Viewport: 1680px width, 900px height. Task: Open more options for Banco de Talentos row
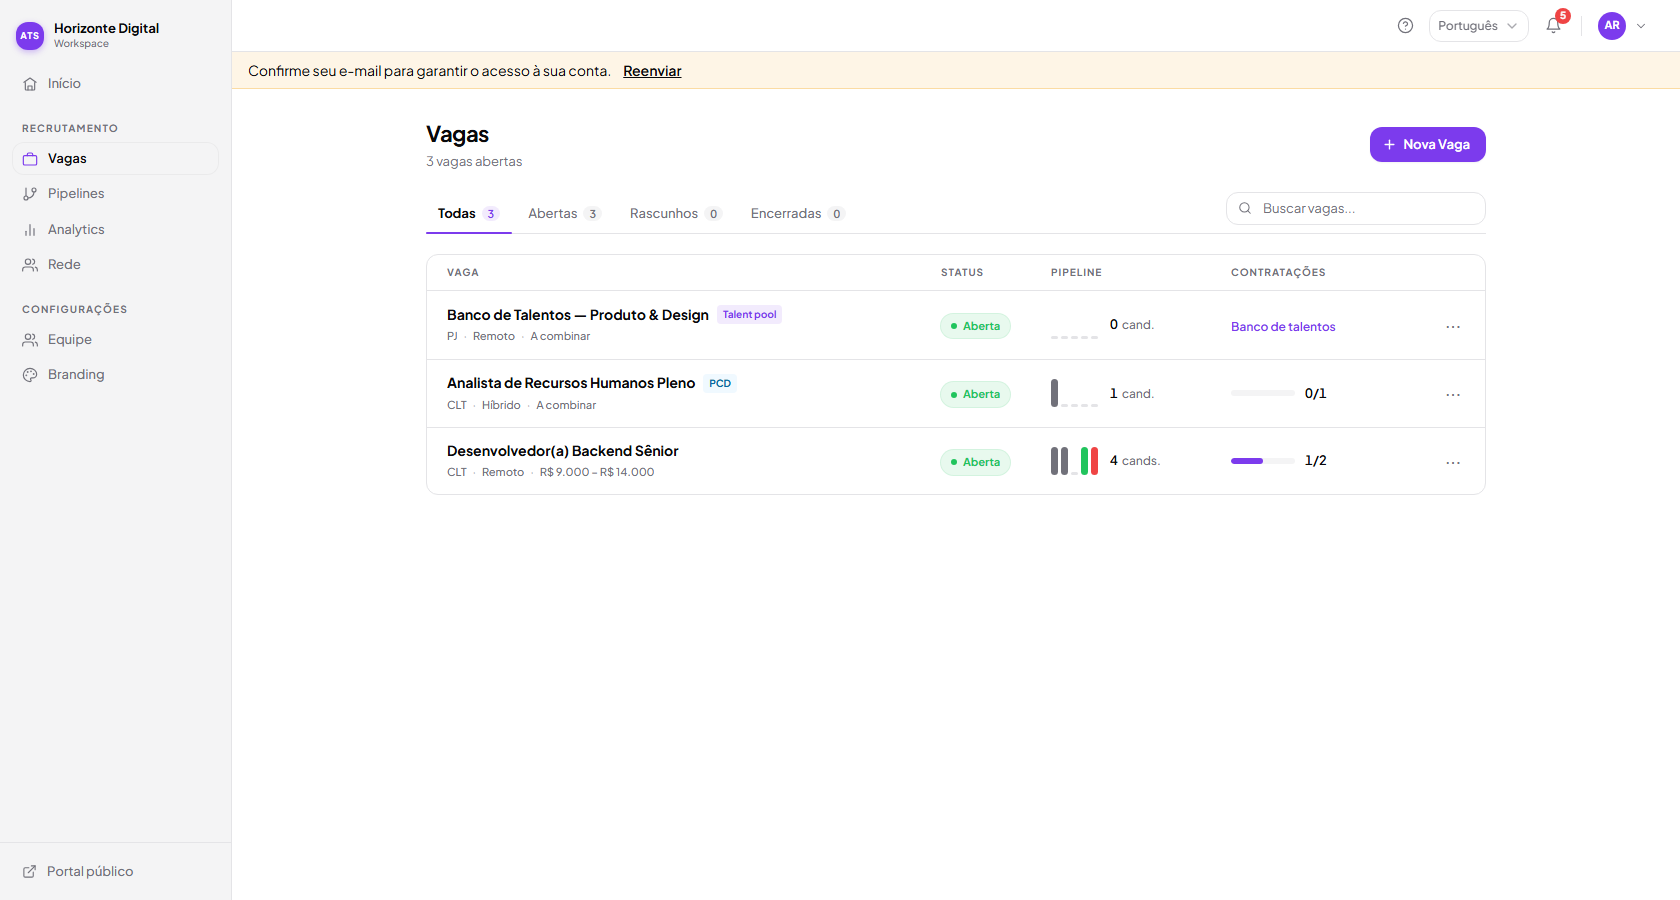pyautogui.click(x=1453, y=327)
